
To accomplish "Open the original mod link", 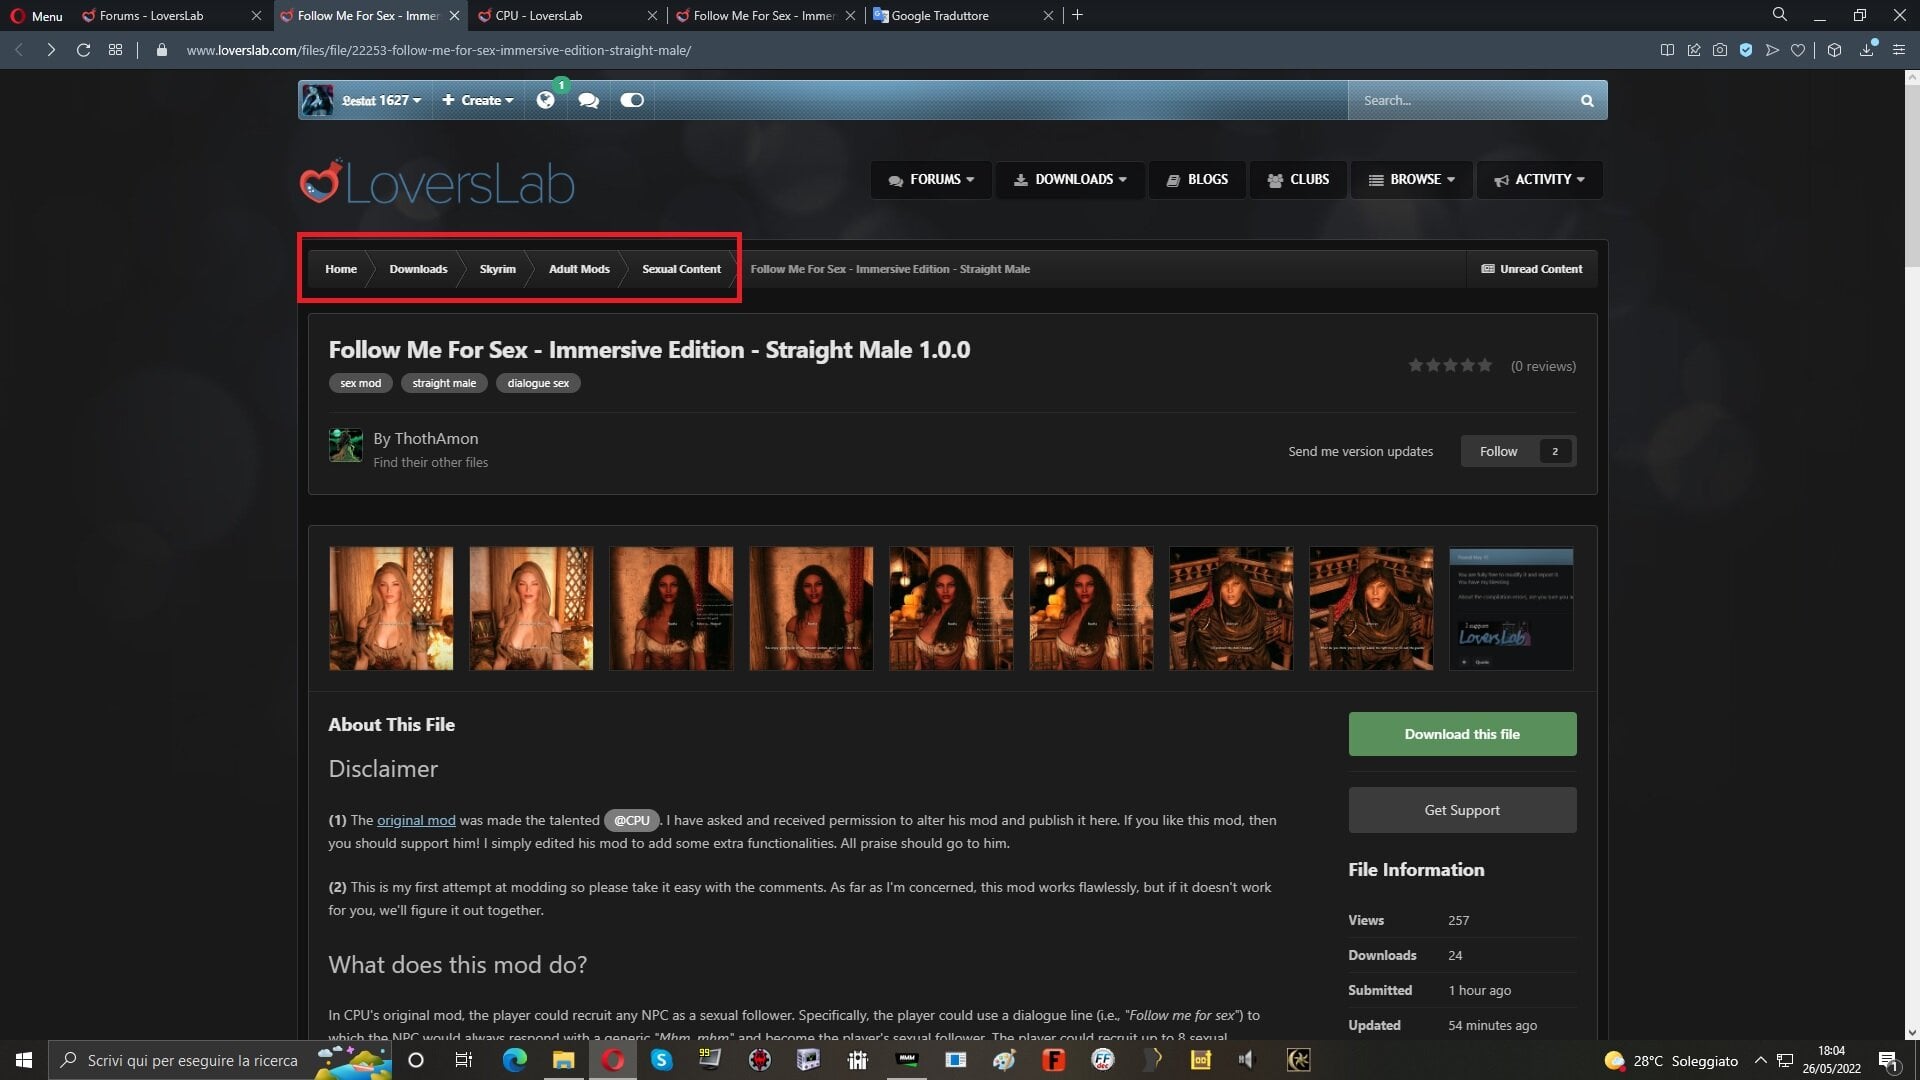I will tap(416, 820).
